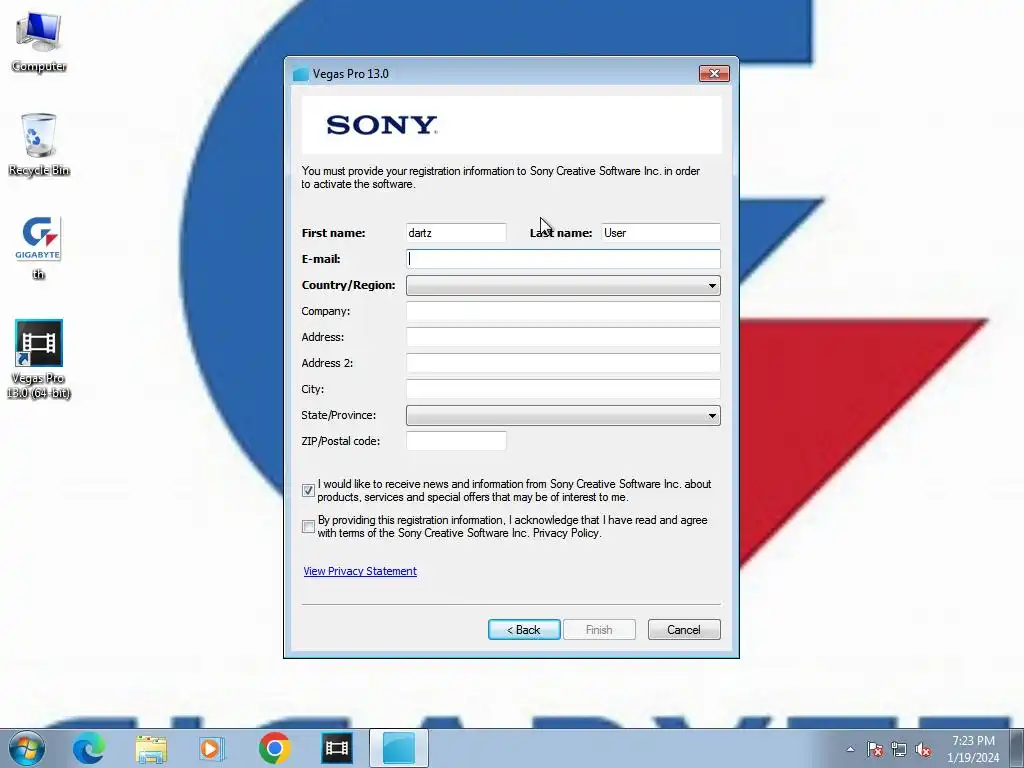Click the Cancel button
This screenshot has width=1024, height=768.
click(x=684, y=630)
